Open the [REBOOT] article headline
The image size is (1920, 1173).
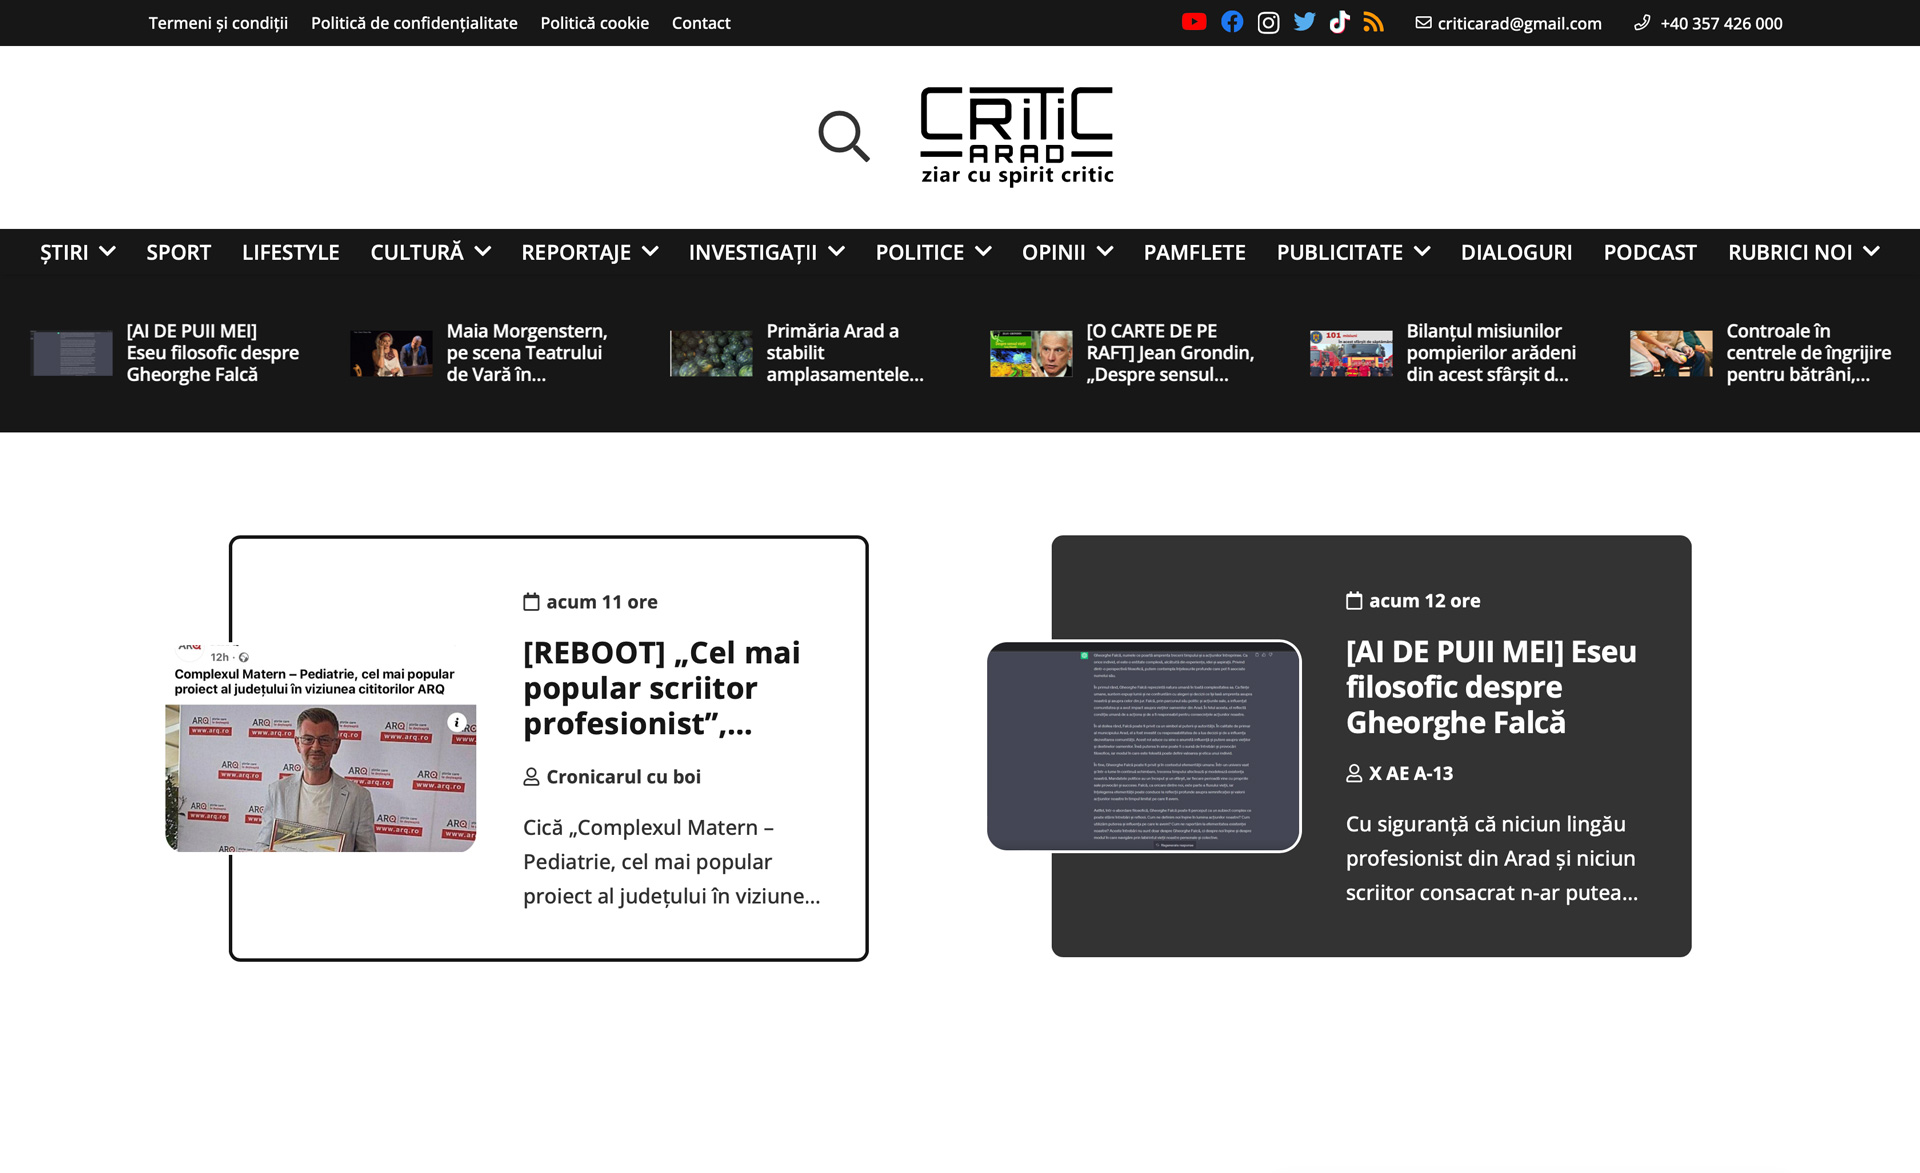pos(661,688)
